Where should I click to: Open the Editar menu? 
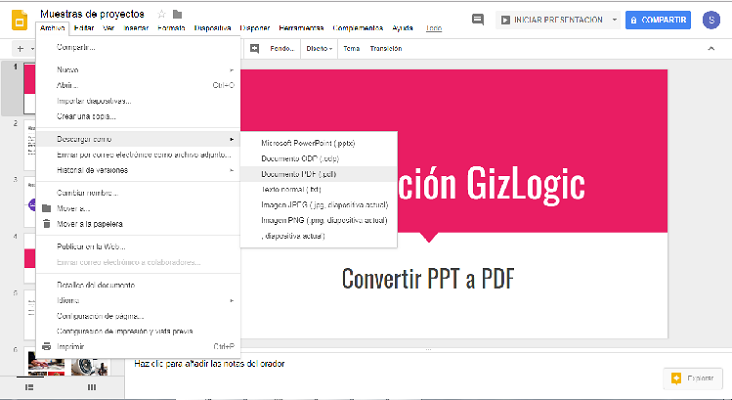pos(84,28)
